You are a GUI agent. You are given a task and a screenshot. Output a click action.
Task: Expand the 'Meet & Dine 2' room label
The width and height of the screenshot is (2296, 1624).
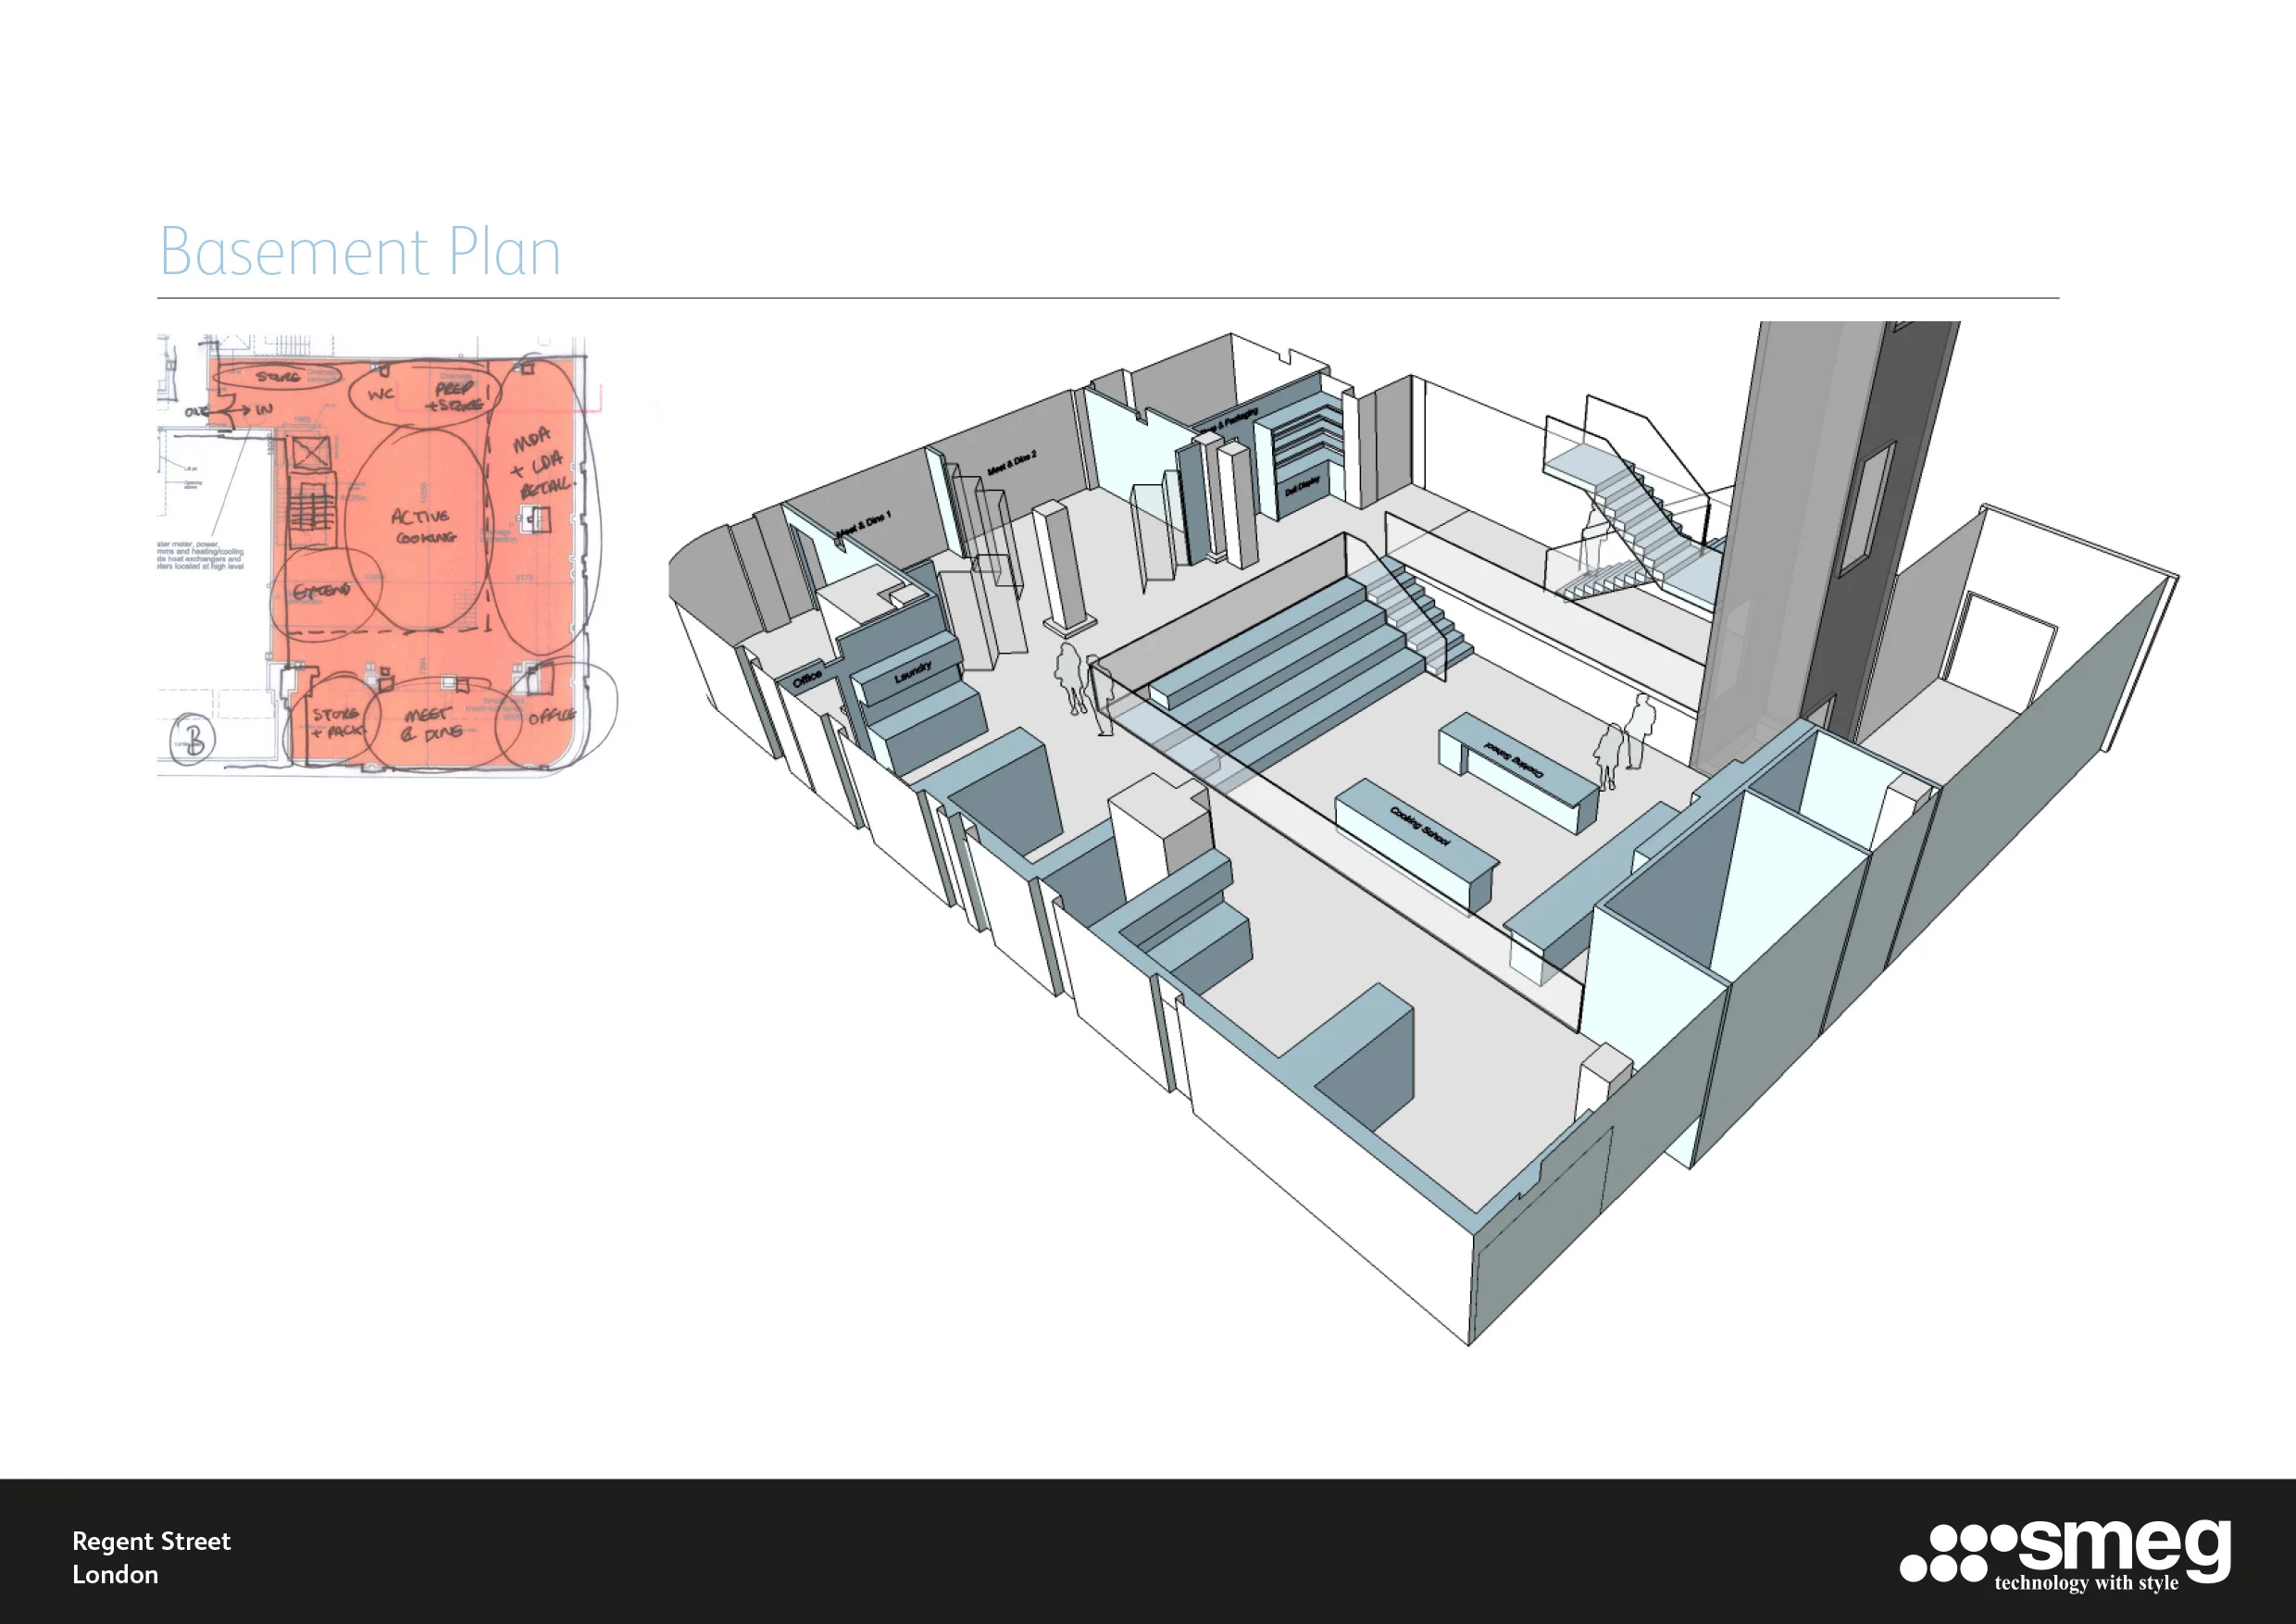pyautogui.click(x=1011, y=463)
